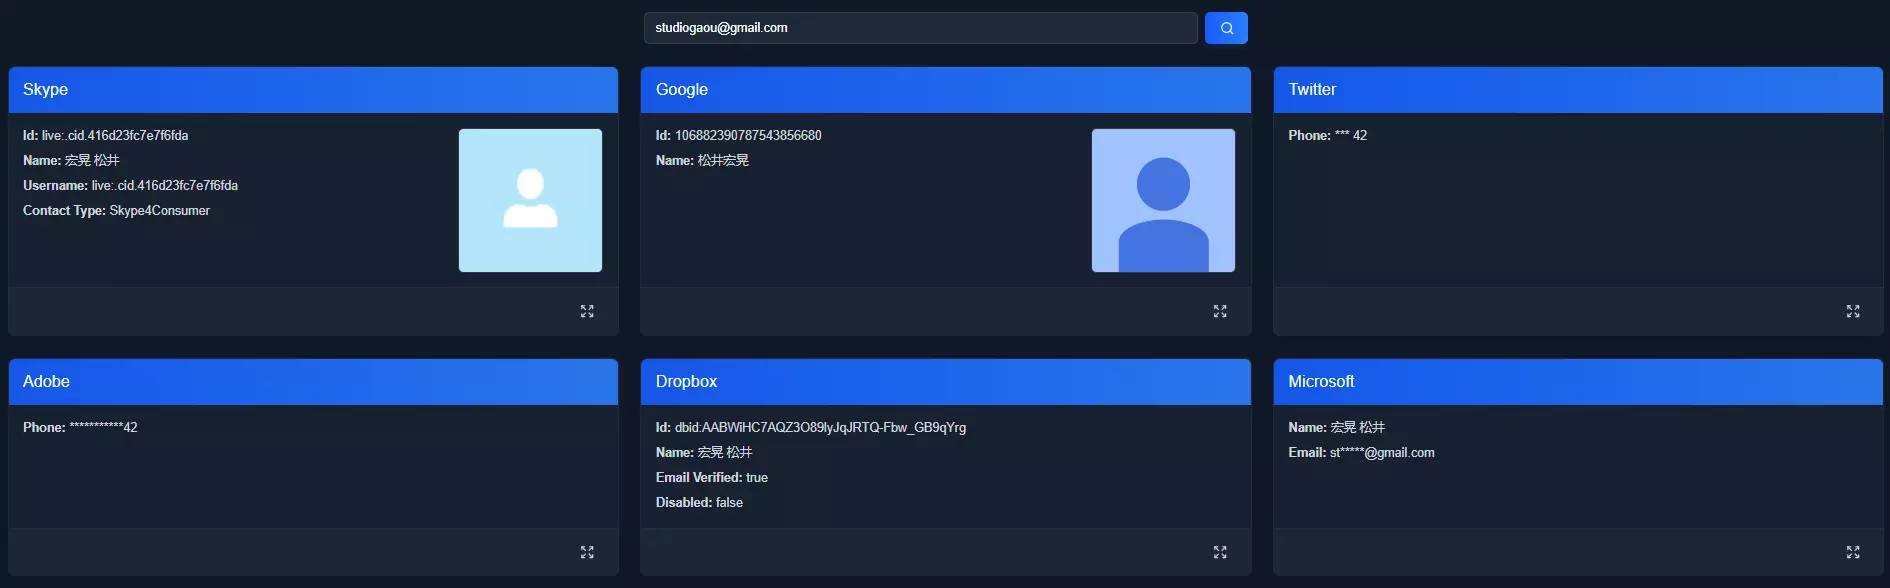Expand the Dropbox card

point(1220,552)
